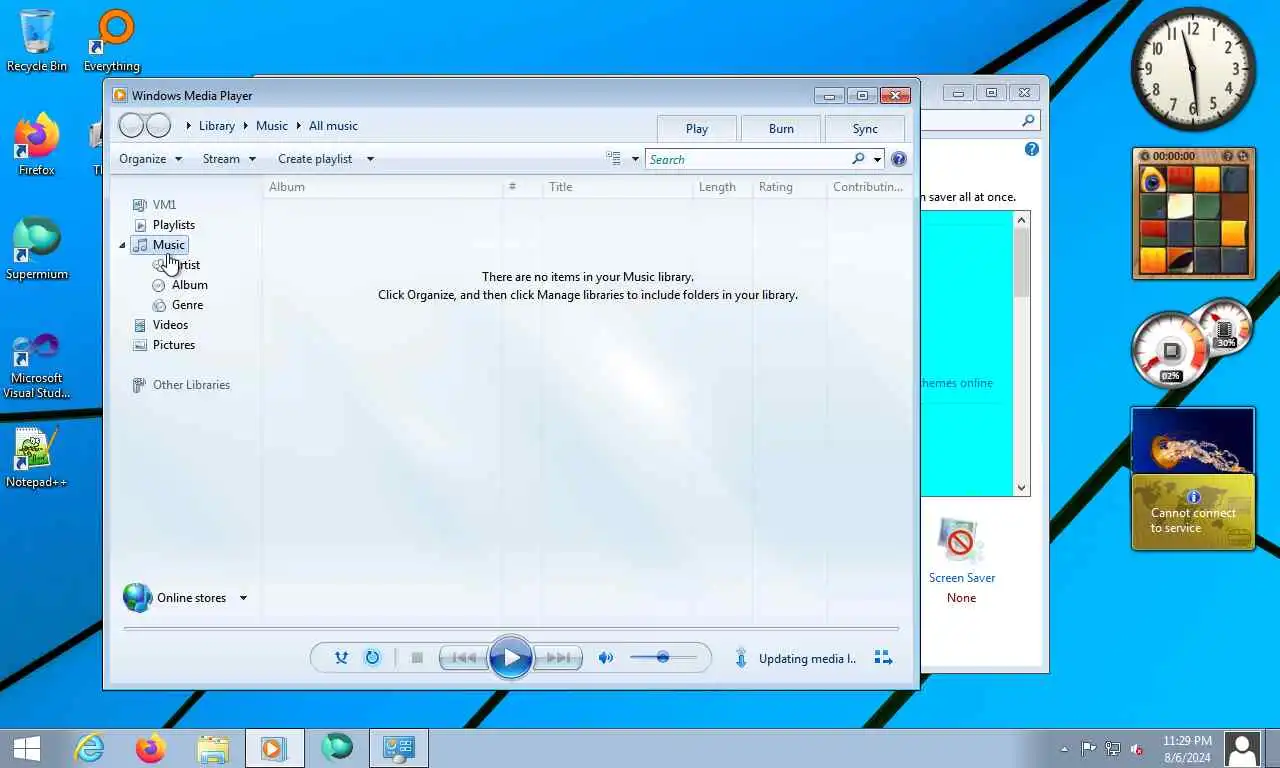Open the Notepad++ desktop shortcut
The image size is (1280, 768).
point(37,458)
